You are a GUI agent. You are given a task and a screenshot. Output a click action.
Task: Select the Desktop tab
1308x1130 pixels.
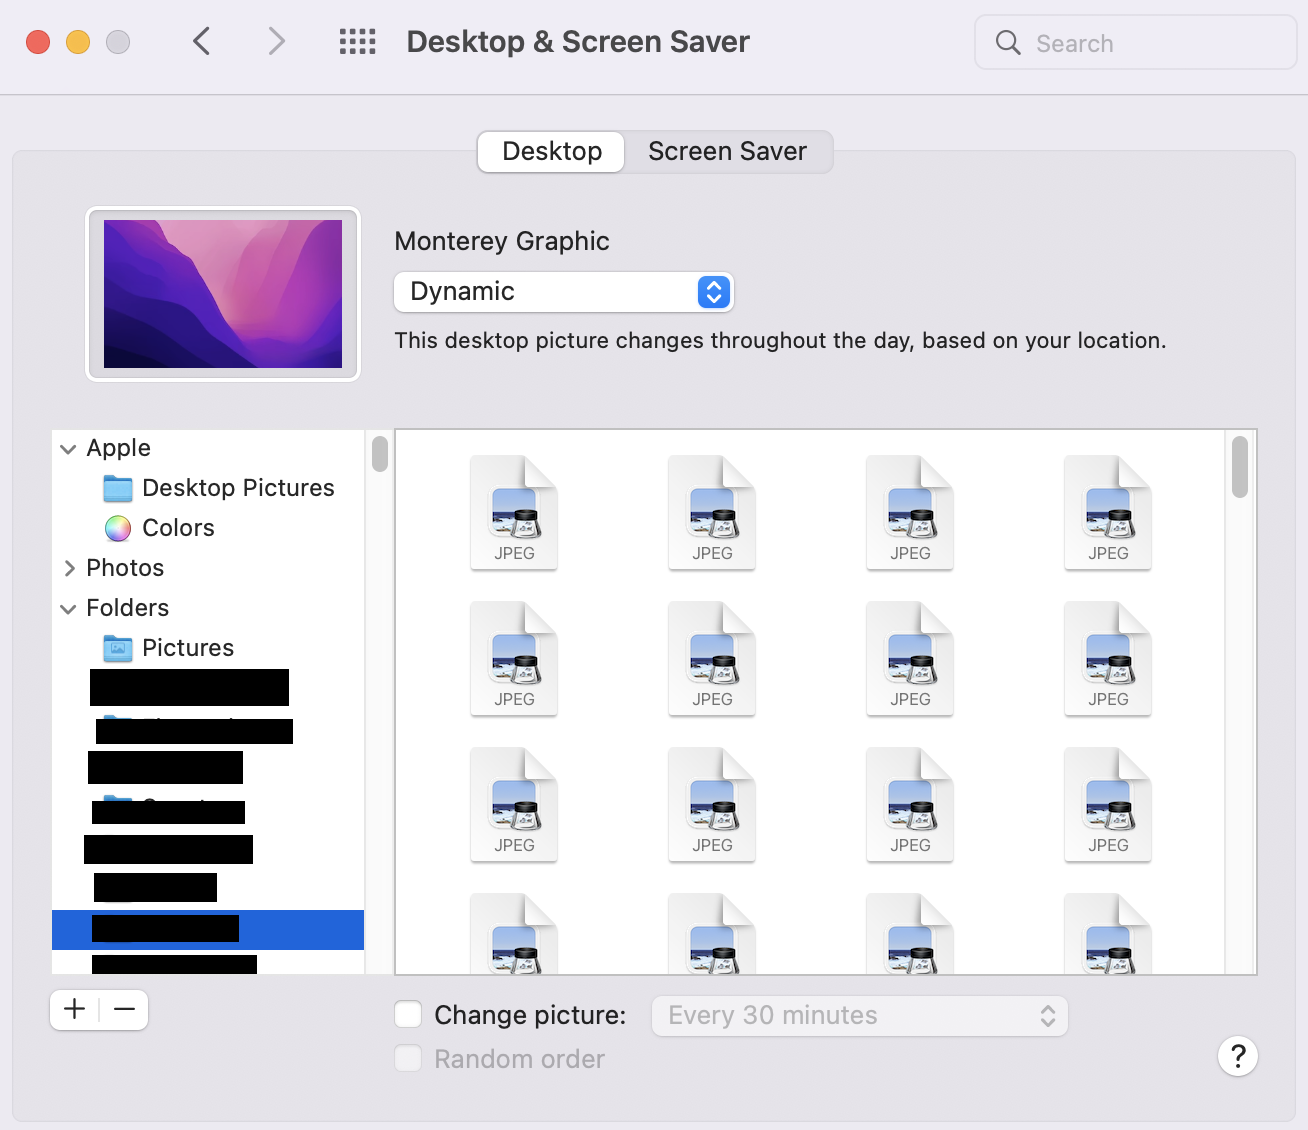551,151
